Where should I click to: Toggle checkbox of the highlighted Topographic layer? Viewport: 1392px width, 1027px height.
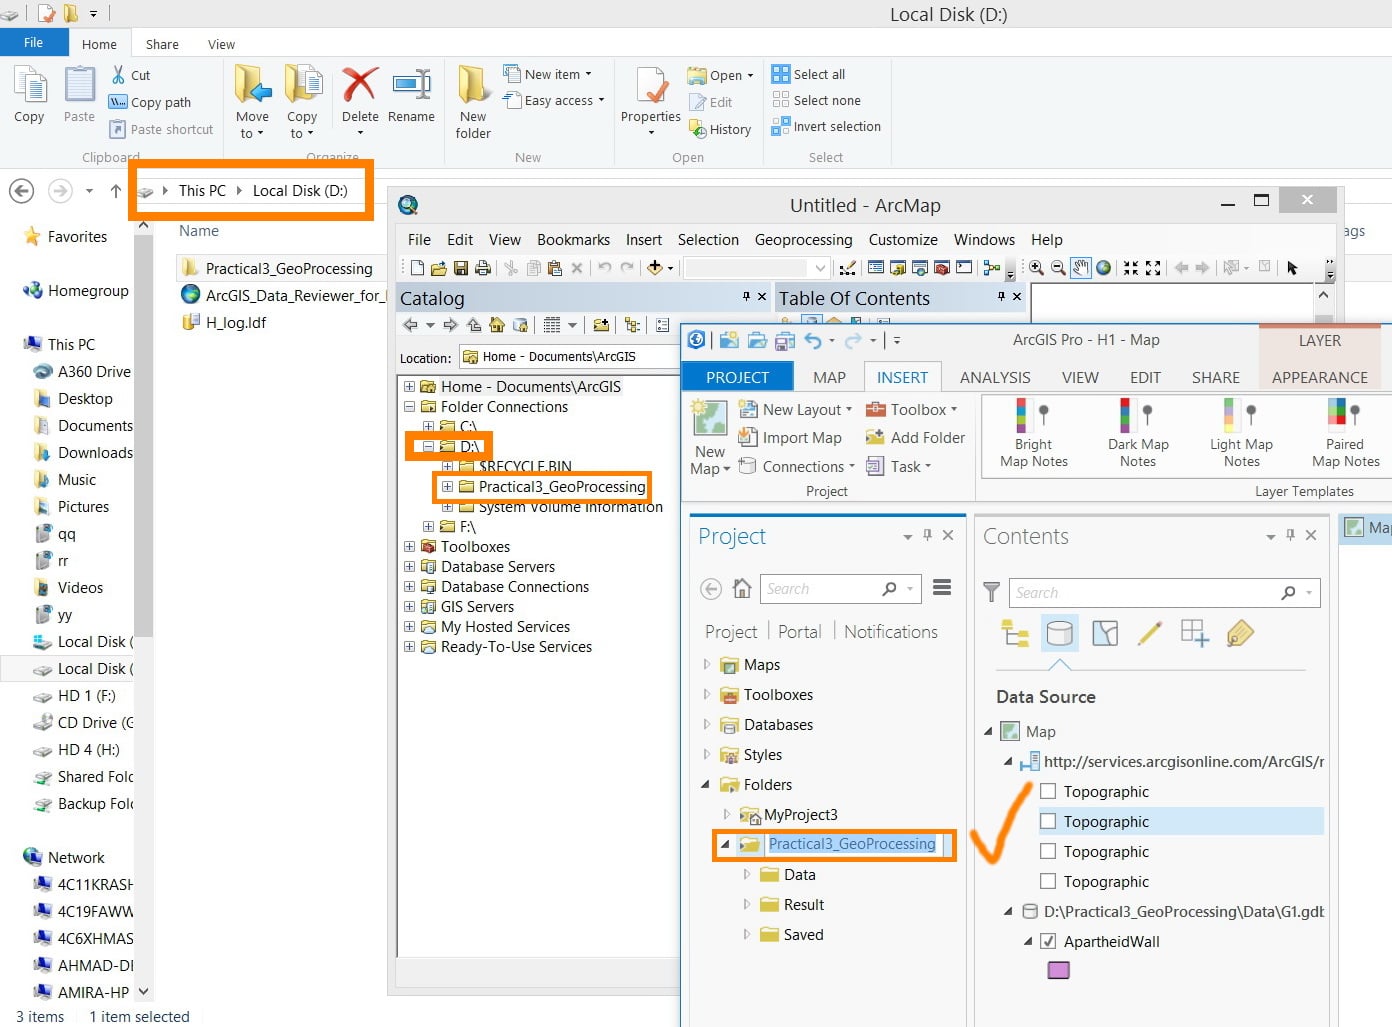coord(1048,821)
